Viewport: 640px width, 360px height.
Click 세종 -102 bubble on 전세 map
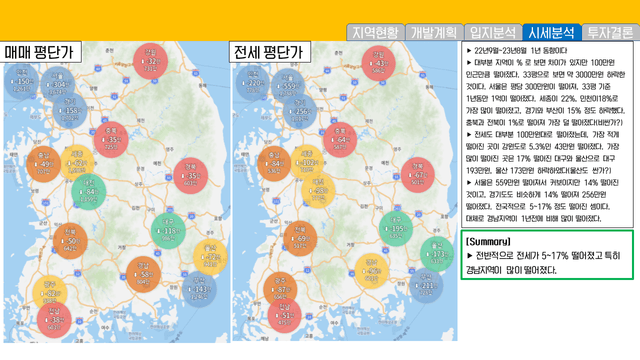point(307,162)
